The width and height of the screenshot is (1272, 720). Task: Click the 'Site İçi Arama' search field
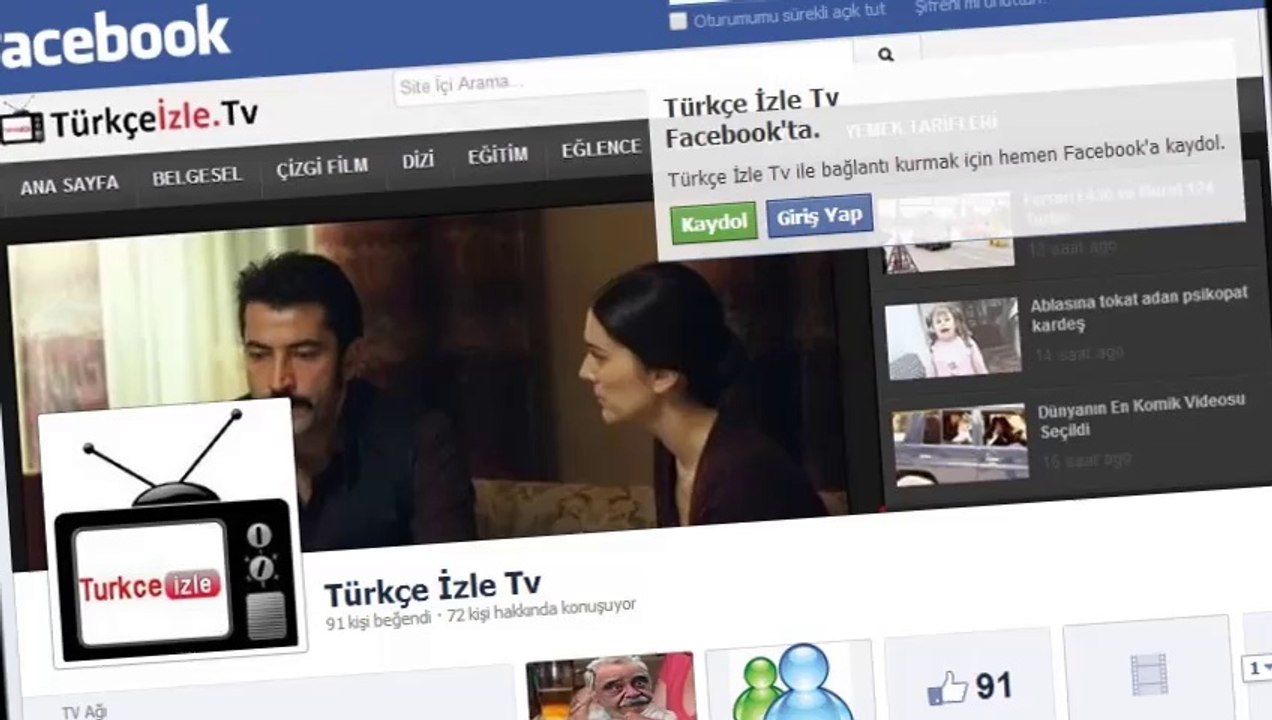point(623,77)
